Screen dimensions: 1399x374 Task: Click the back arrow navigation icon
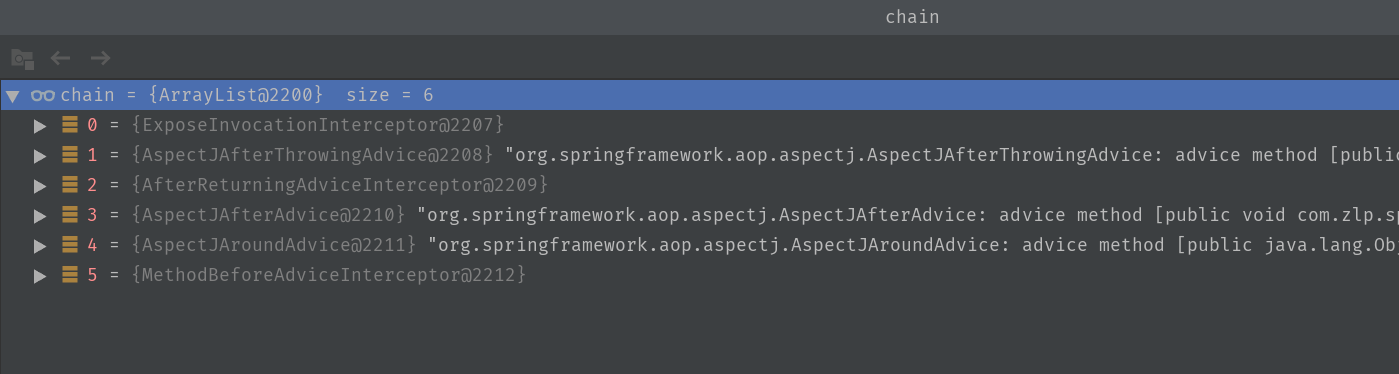coord(61,58)
